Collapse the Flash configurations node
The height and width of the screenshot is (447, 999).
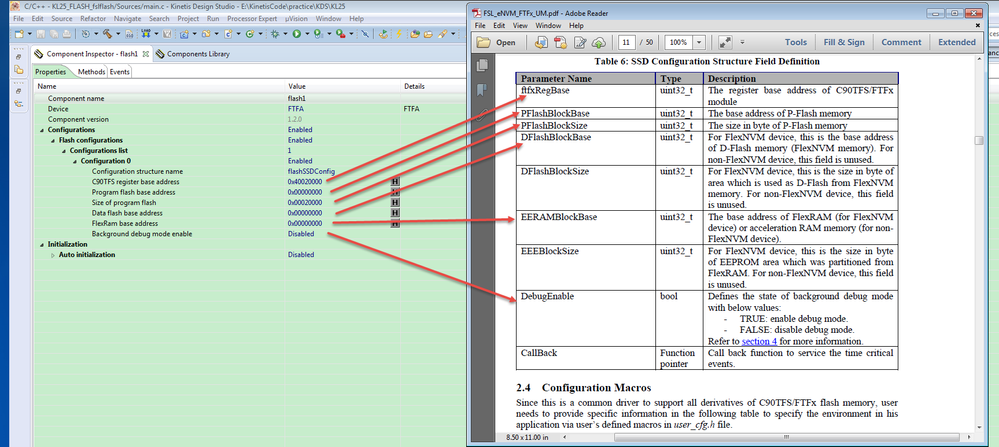point(52,140)
